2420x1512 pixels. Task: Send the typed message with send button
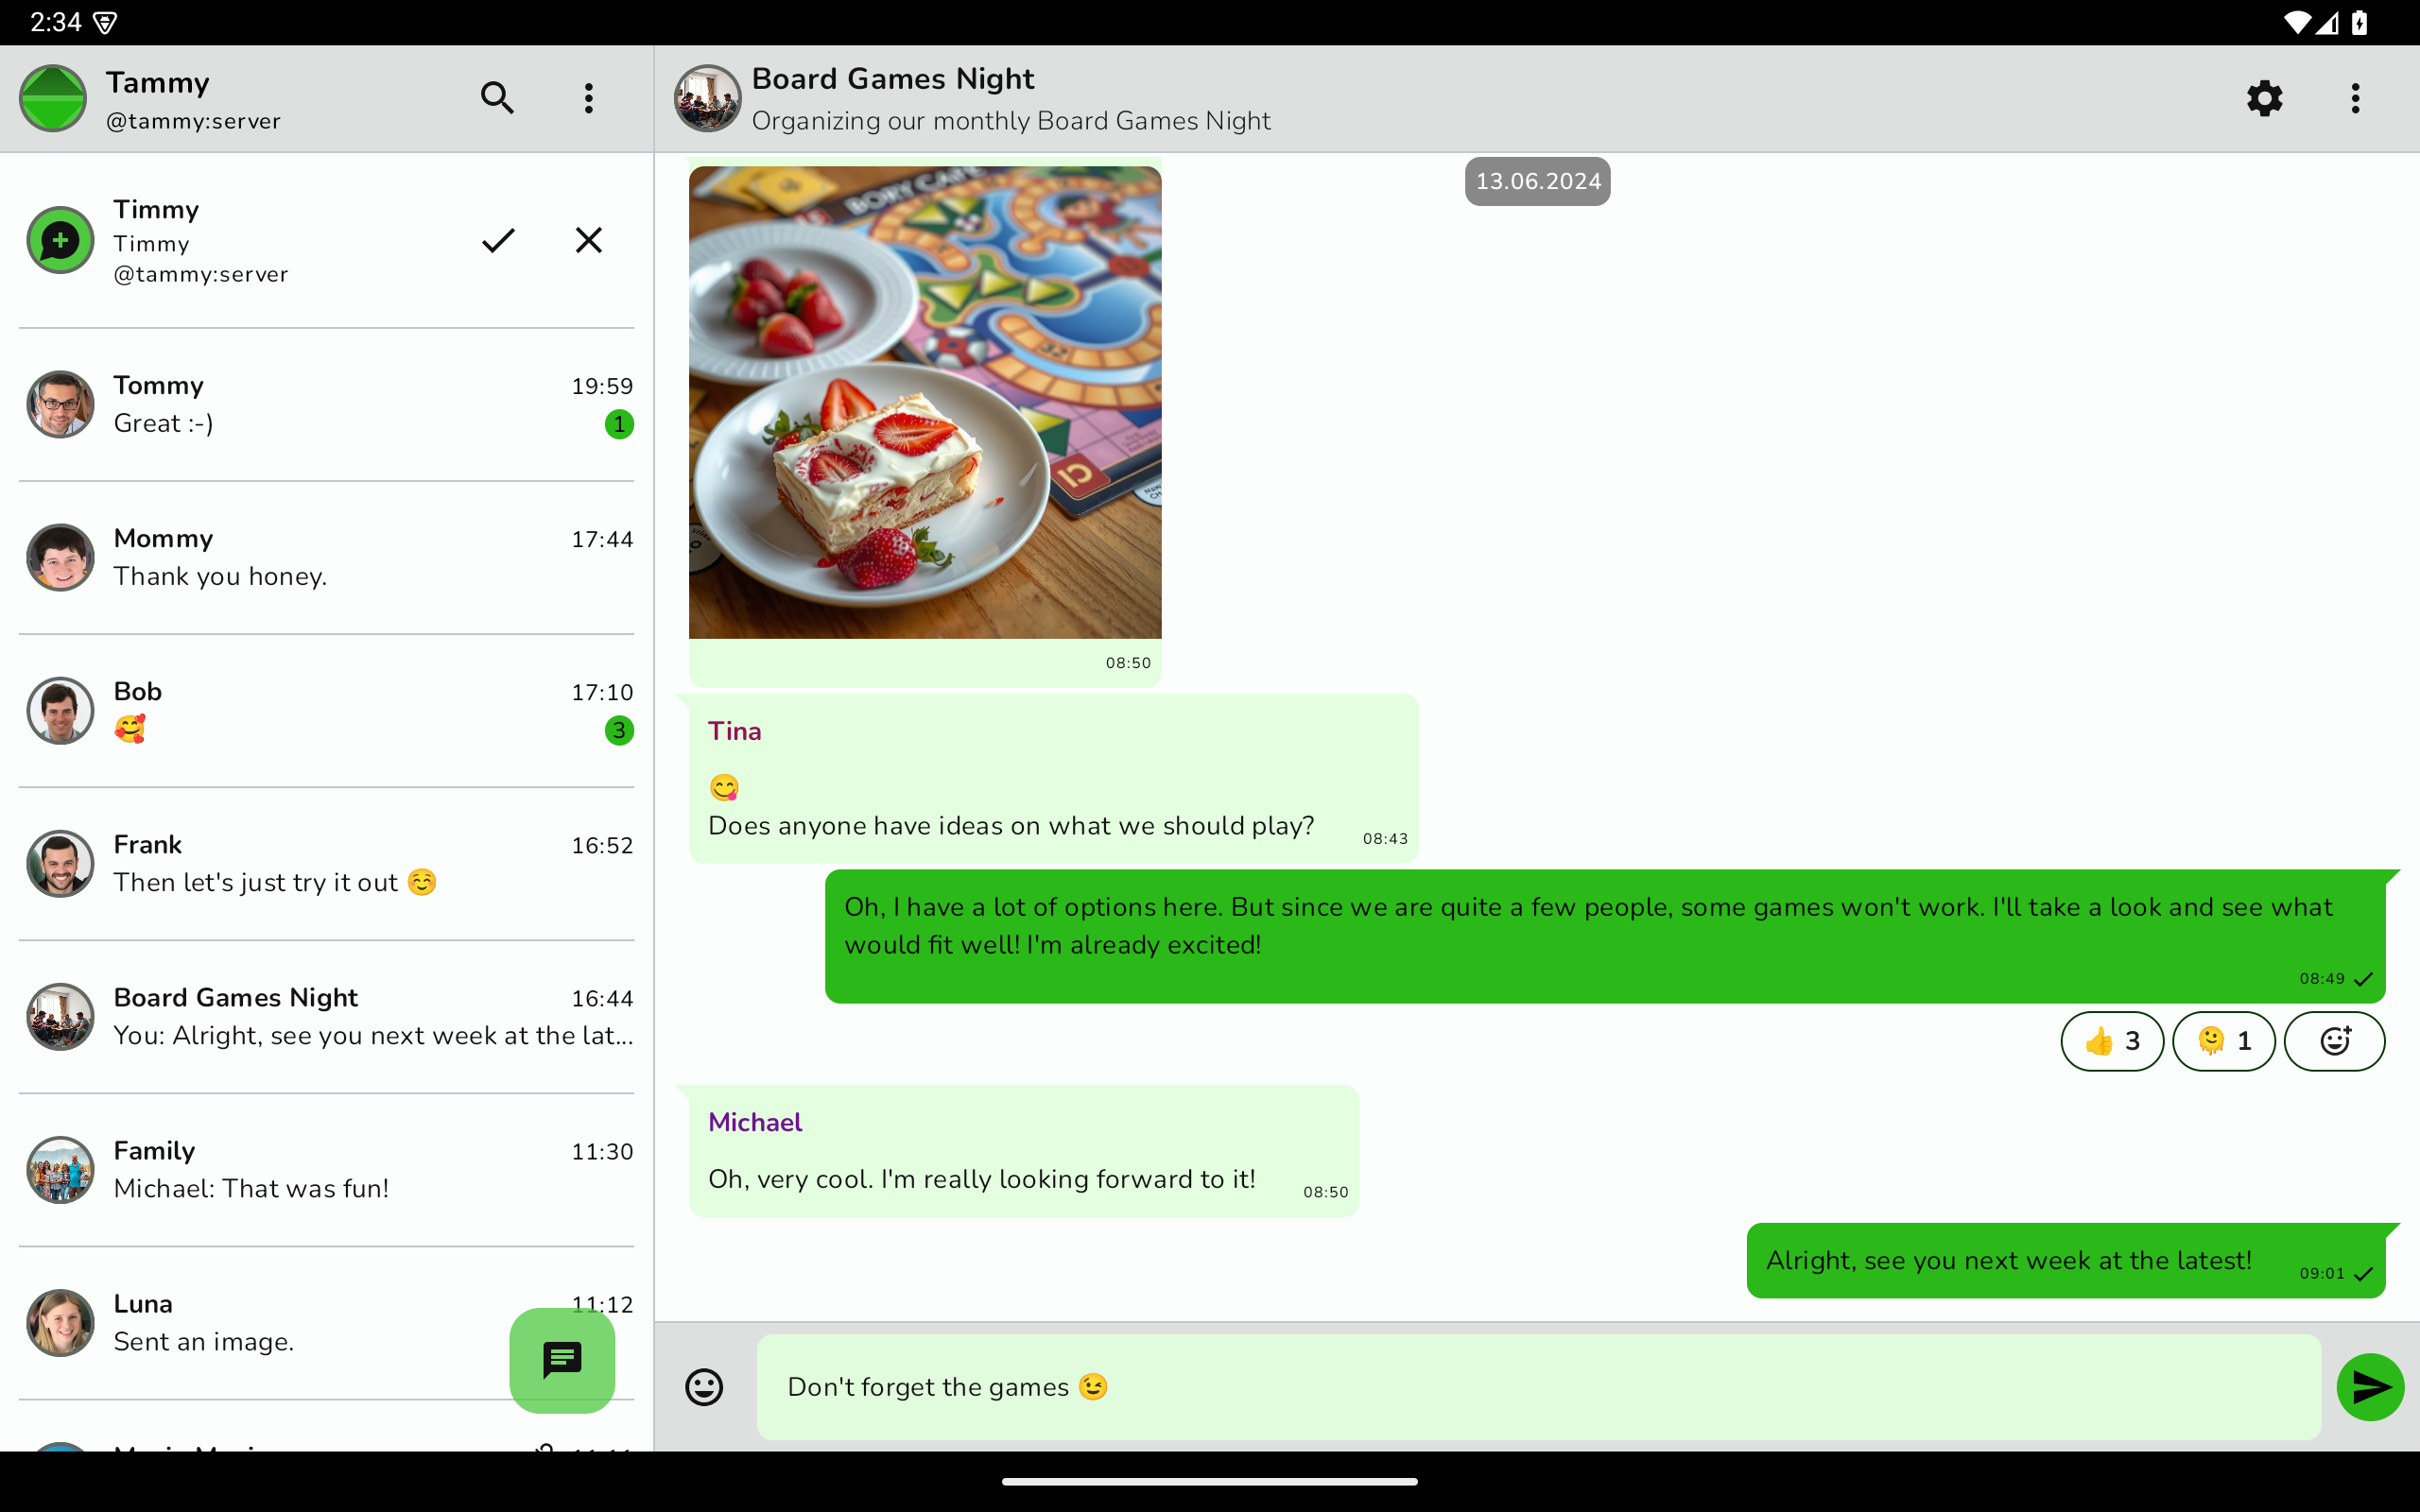tap(2371, 1386)
